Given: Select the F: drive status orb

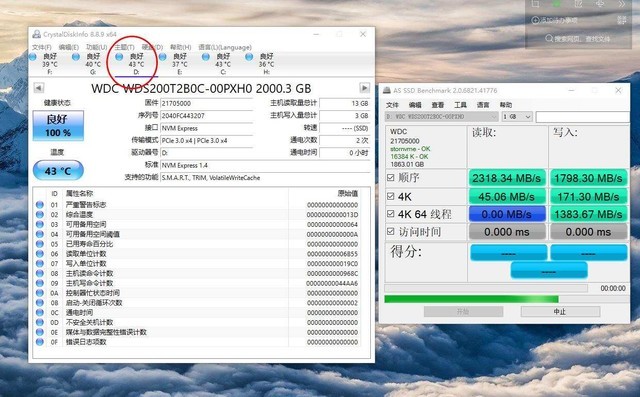Looking at the screenshot, I should pyautogui.click(x=33, y=57).
